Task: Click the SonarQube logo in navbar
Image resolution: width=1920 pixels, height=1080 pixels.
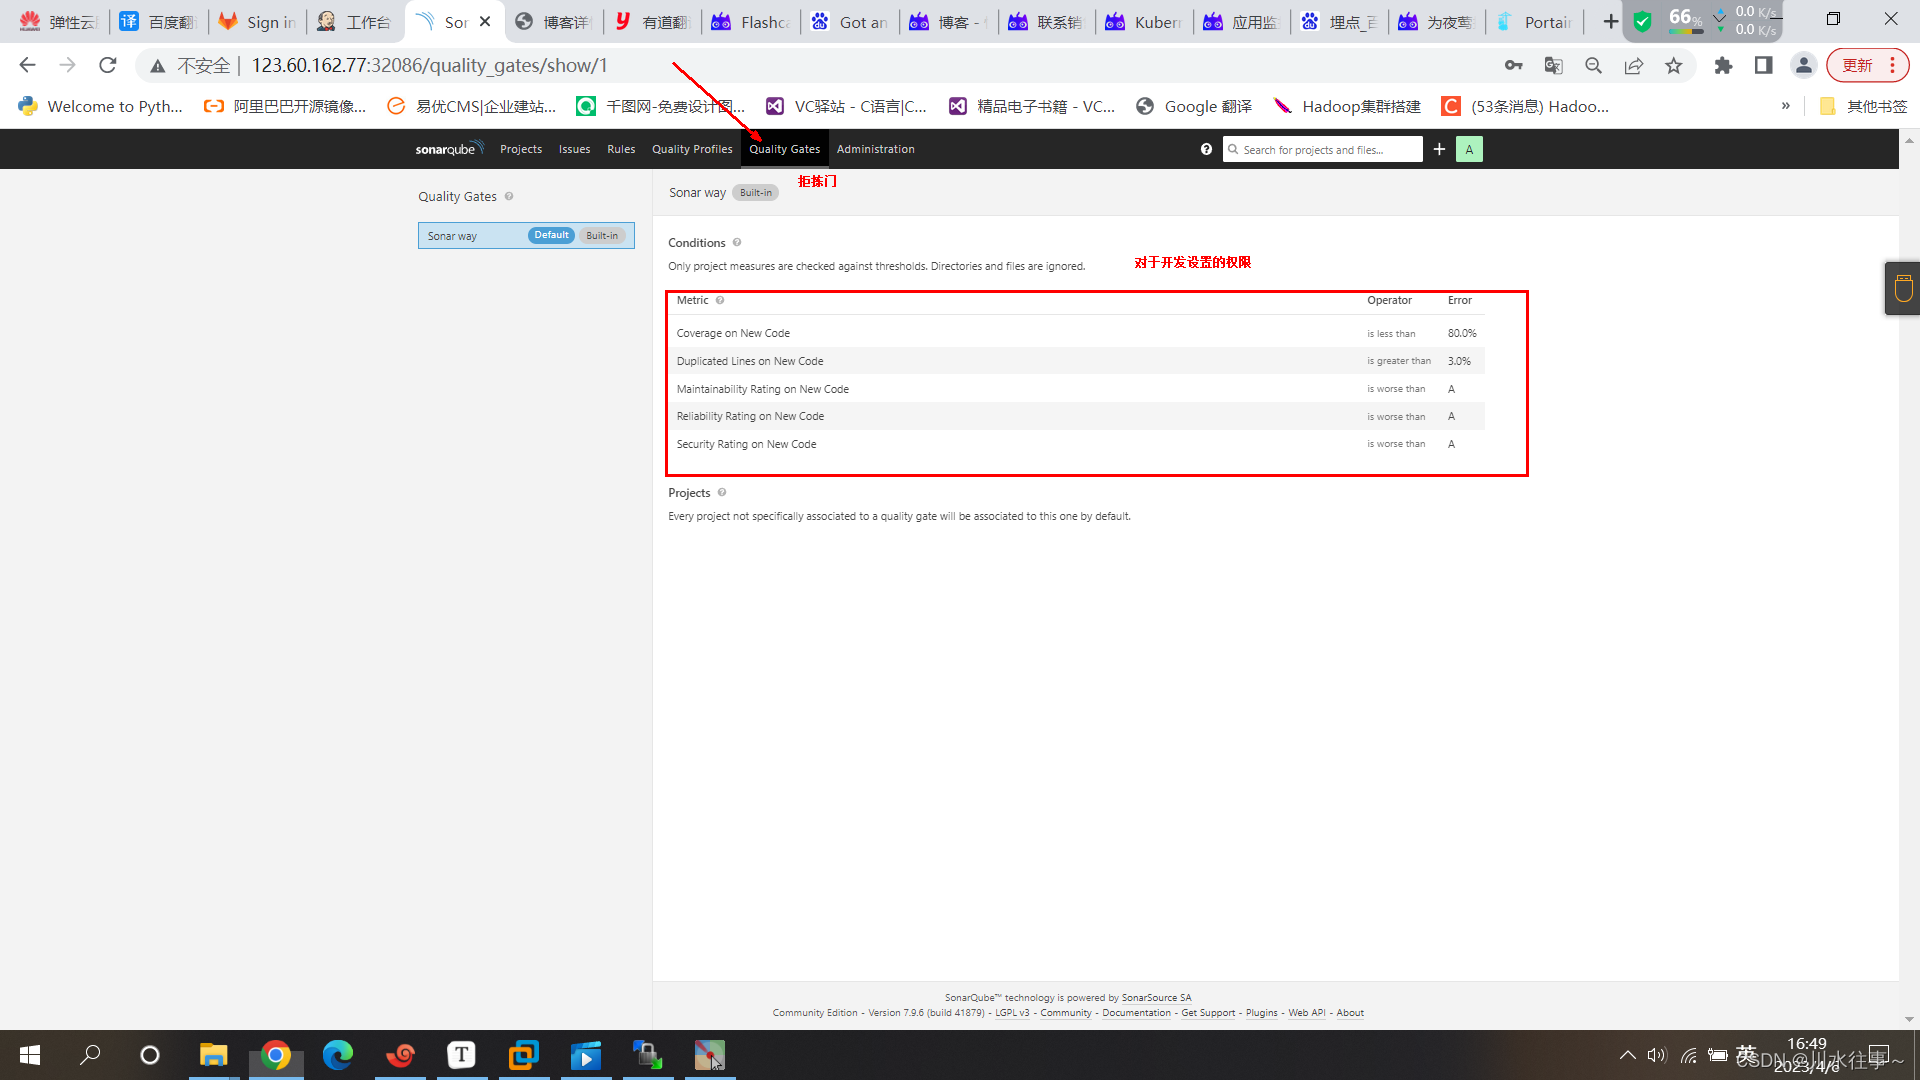Action: [448, 149]
